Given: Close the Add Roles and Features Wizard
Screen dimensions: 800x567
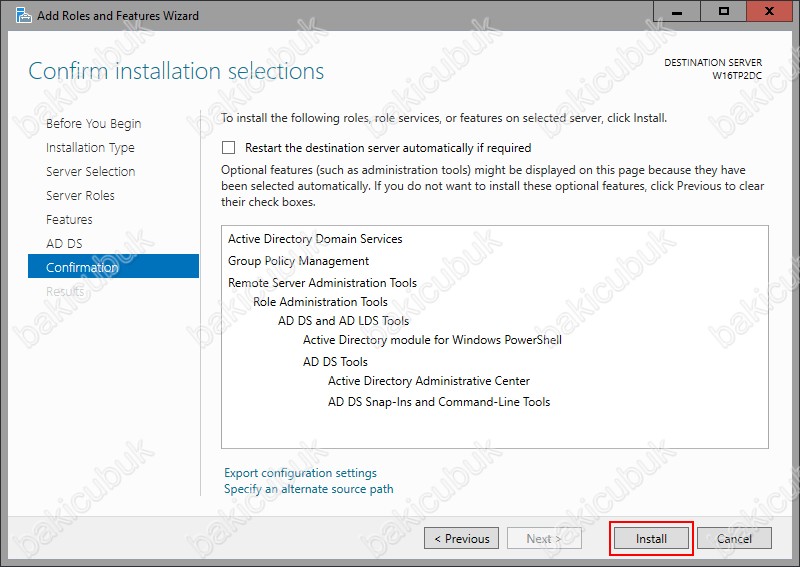Looking at the screenshot, I should point(769,11).
